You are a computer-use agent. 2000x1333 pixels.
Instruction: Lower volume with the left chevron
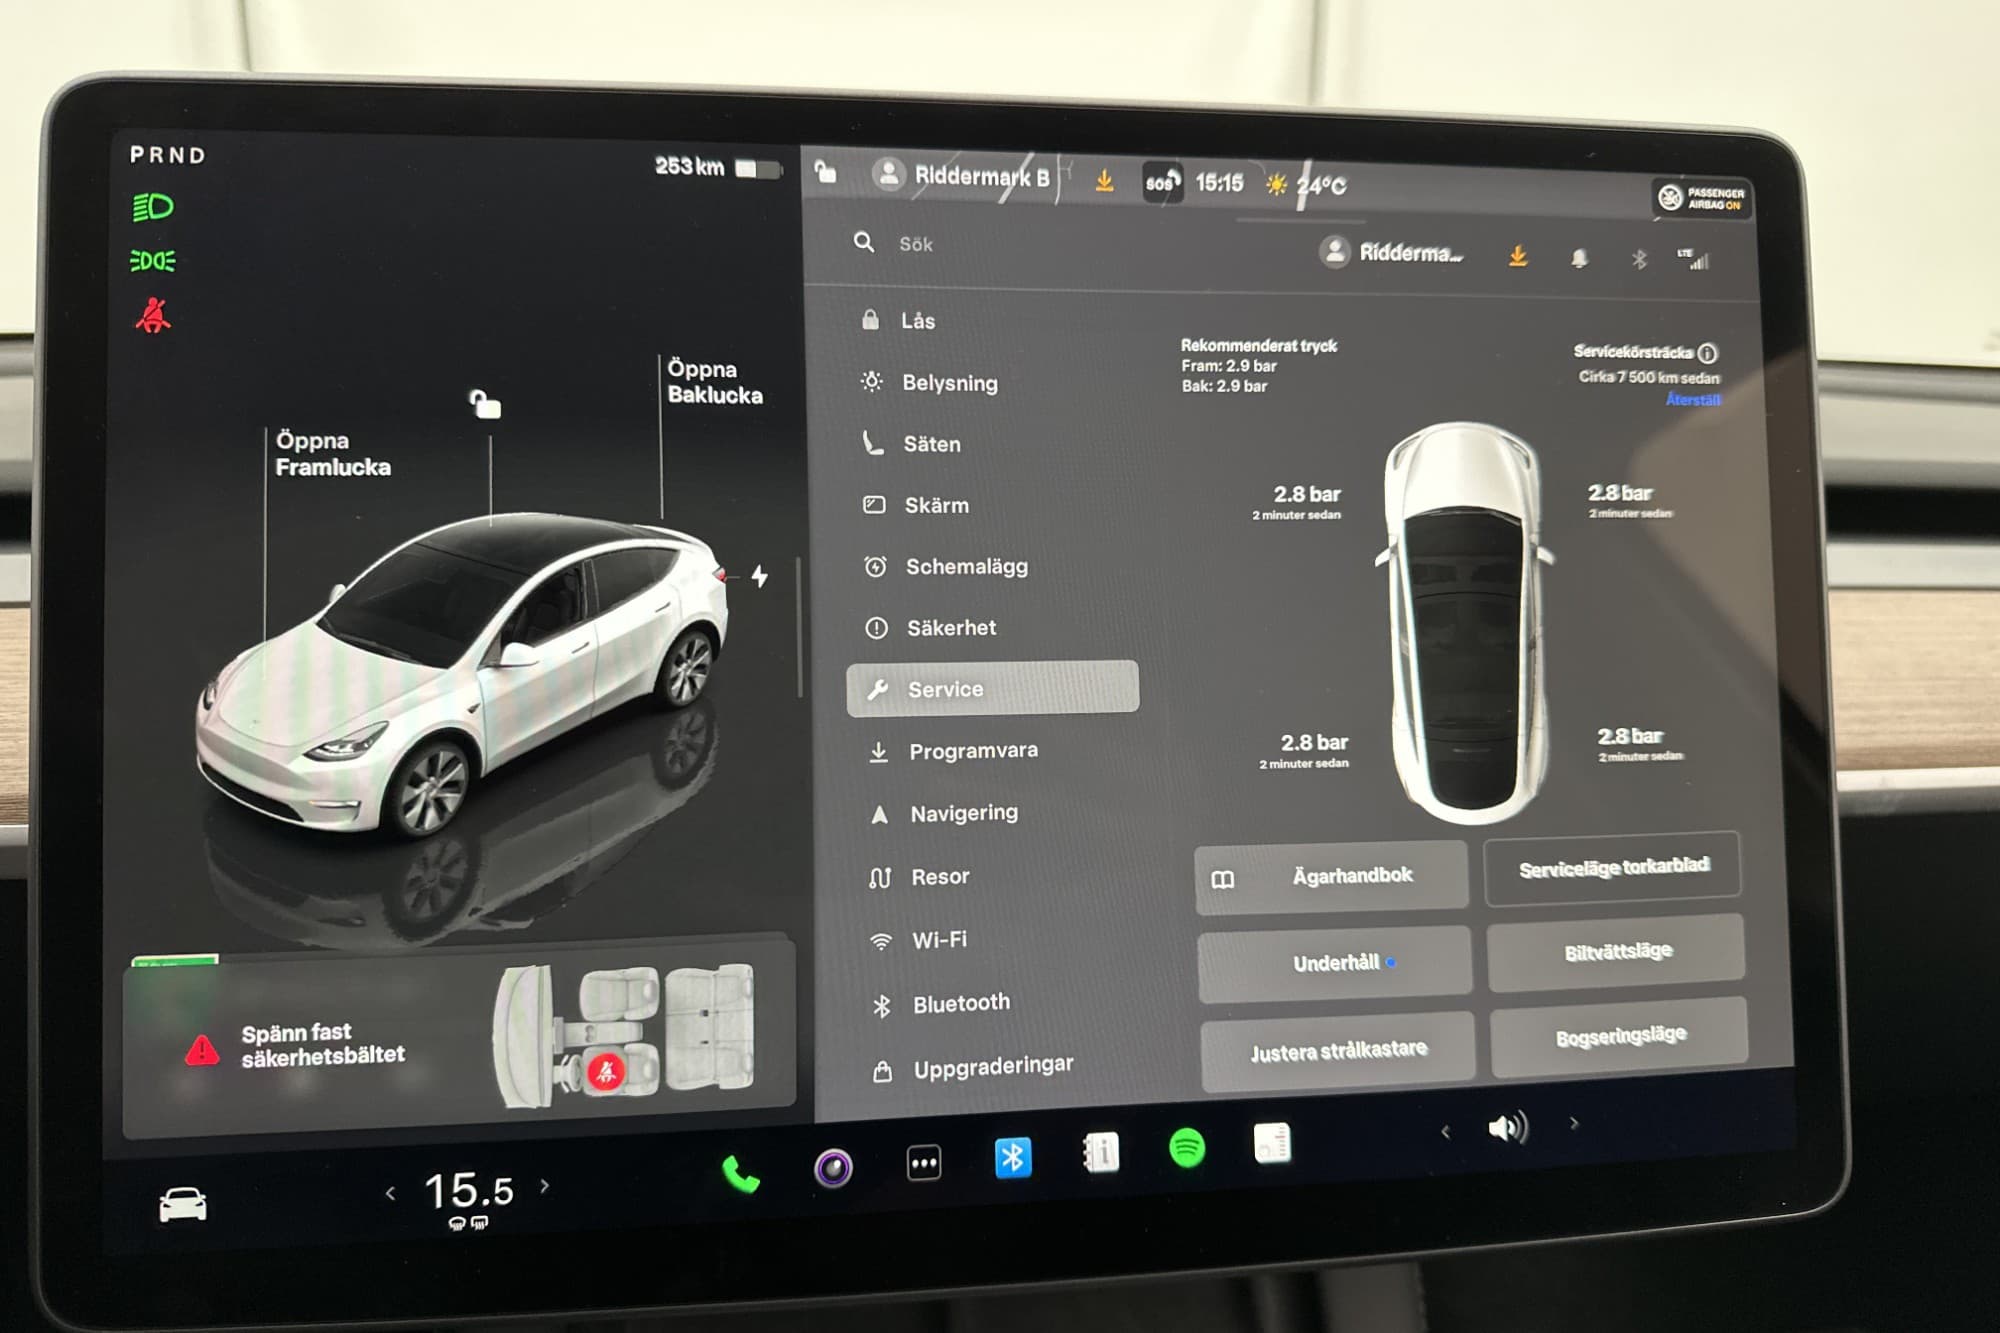pos(1446,1132)
